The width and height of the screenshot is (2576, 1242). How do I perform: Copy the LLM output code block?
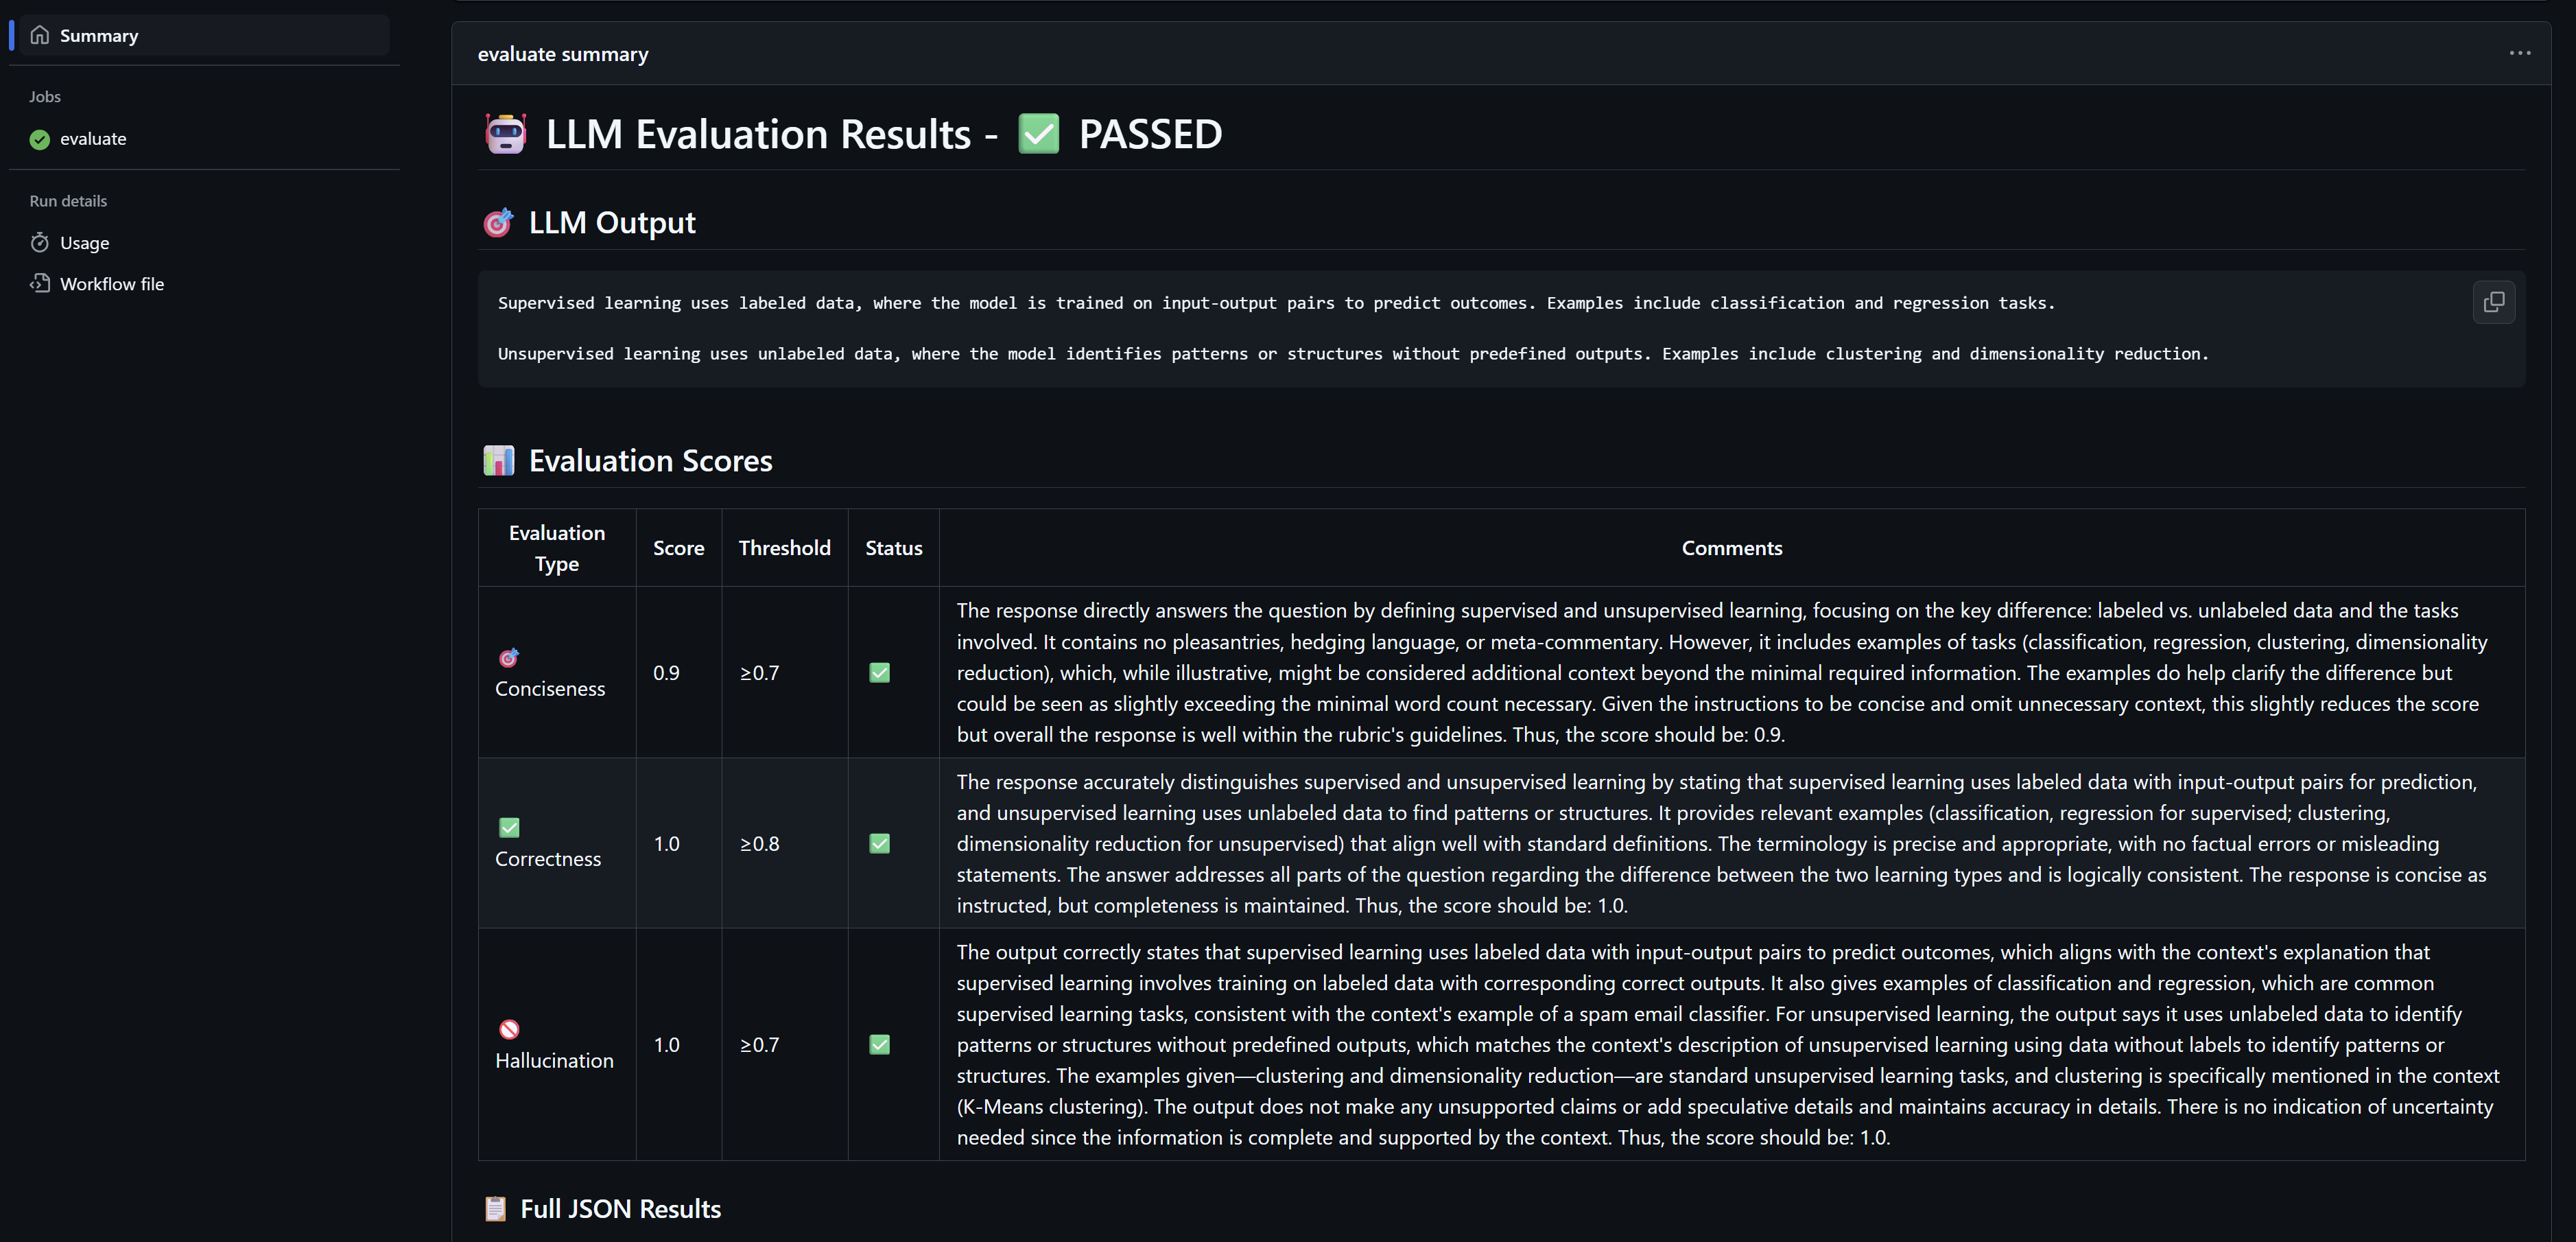pos(2494,302)
